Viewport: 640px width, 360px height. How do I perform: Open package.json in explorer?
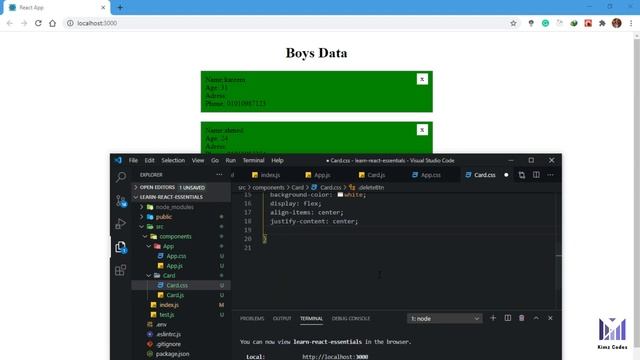pos(181,354)
